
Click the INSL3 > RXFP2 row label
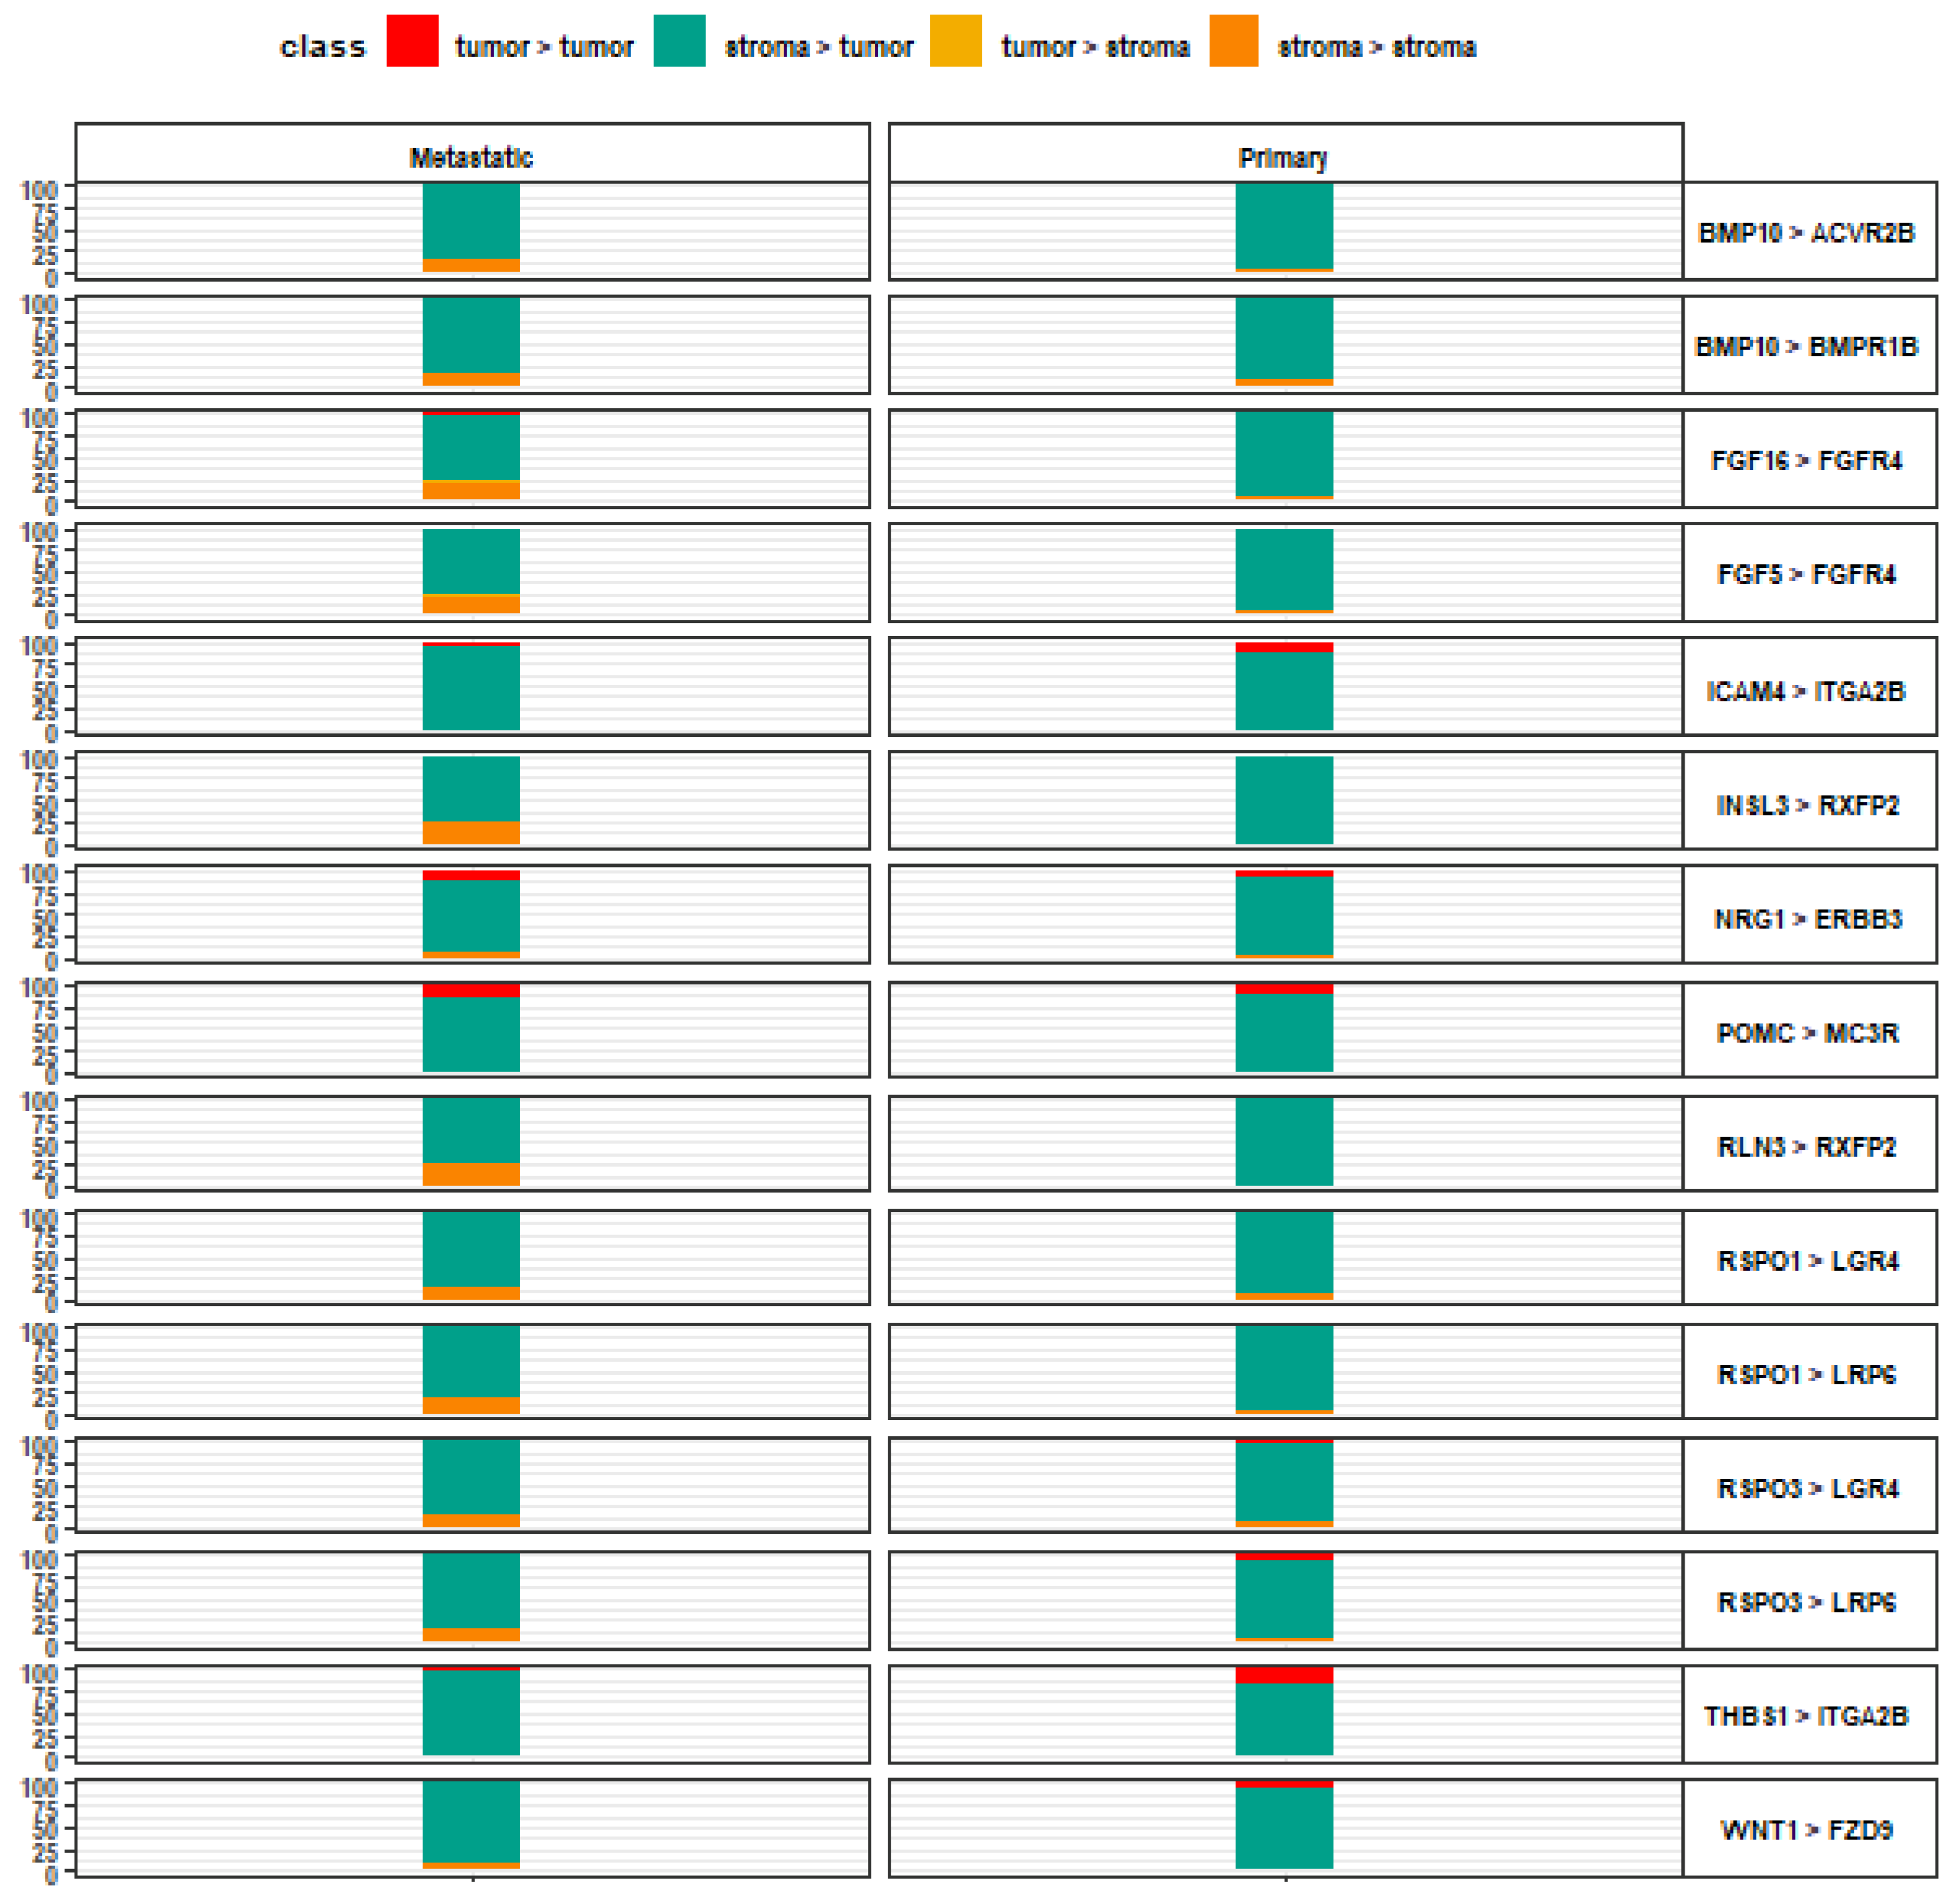(1807, 805)
